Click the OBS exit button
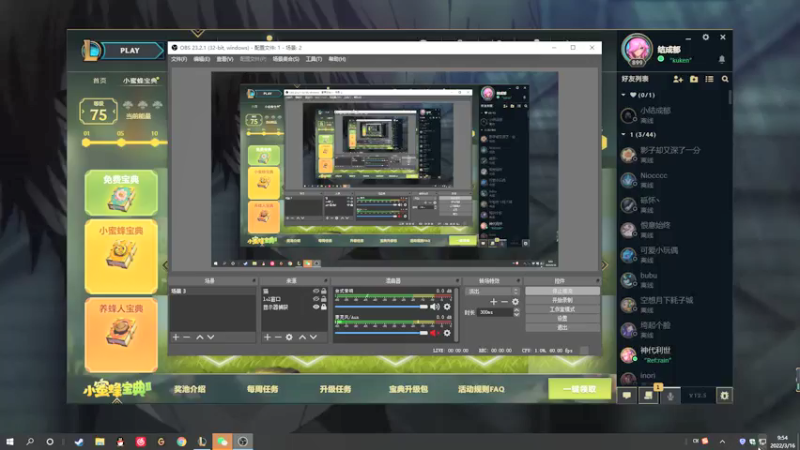 [x=562, y=328]
